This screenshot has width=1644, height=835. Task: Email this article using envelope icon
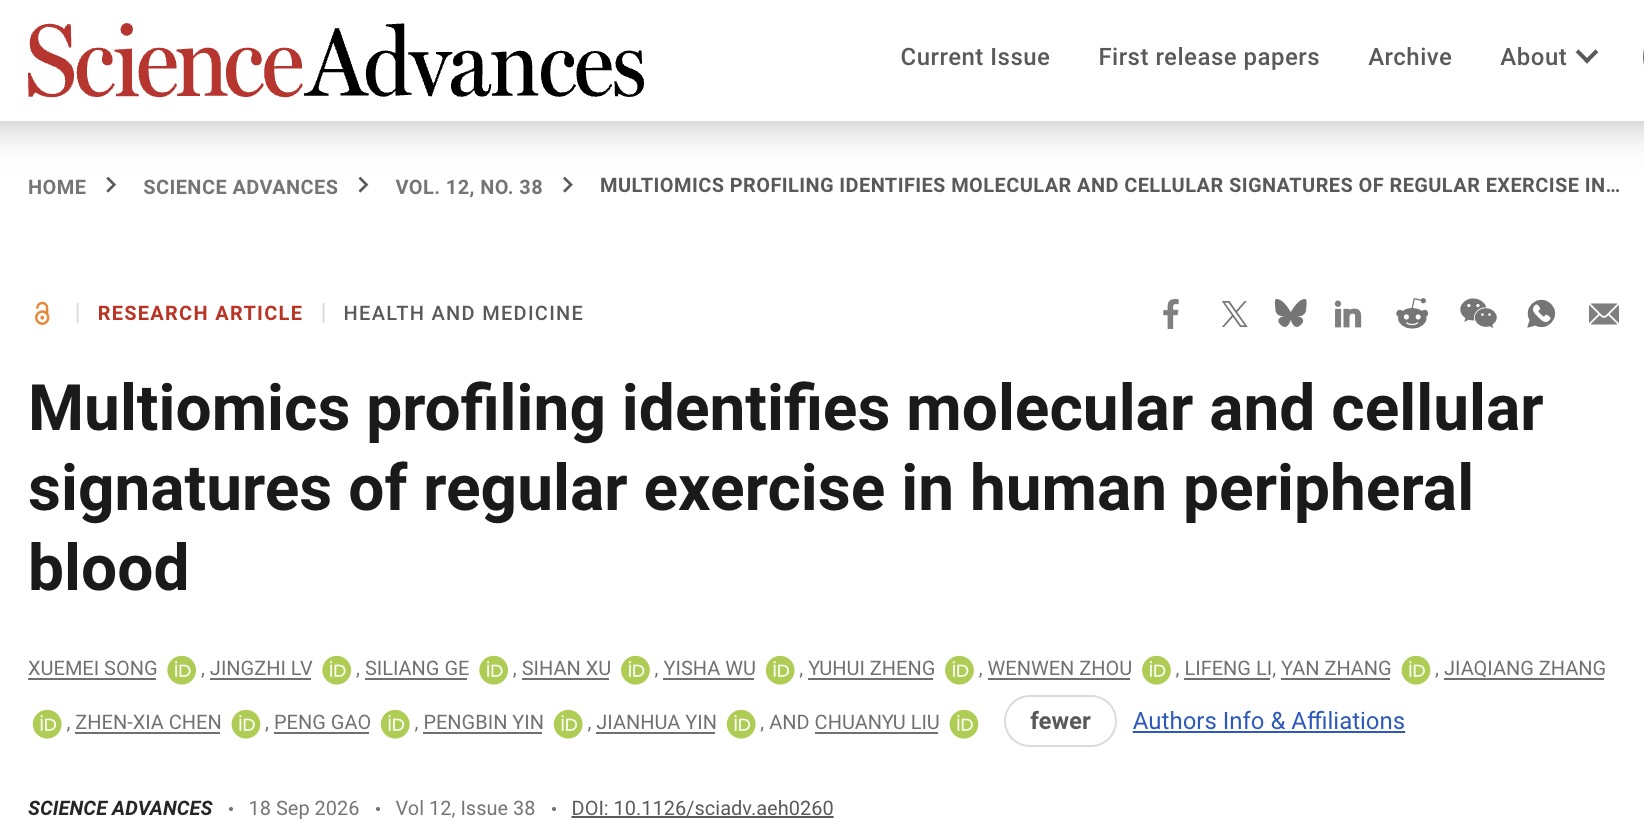pyautogui.click(x=1604, y=315)
